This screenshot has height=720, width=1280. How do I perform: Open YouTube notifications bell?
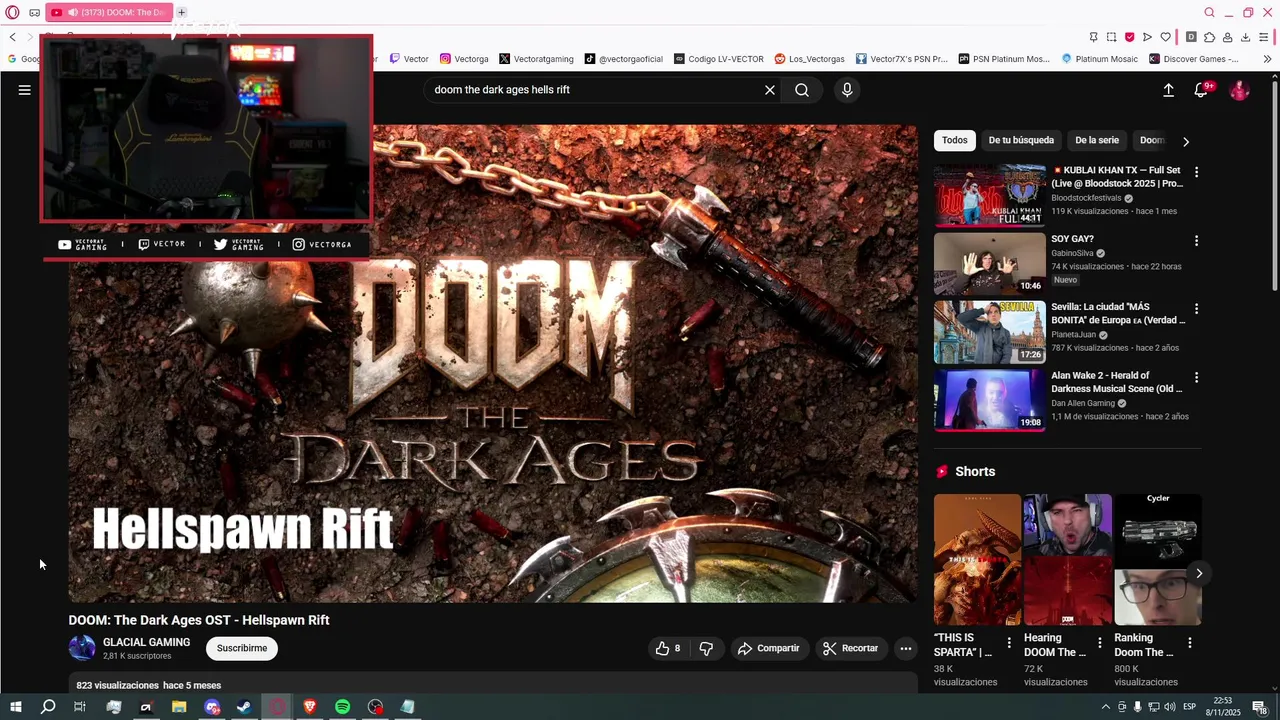[x=1201, y=90]
